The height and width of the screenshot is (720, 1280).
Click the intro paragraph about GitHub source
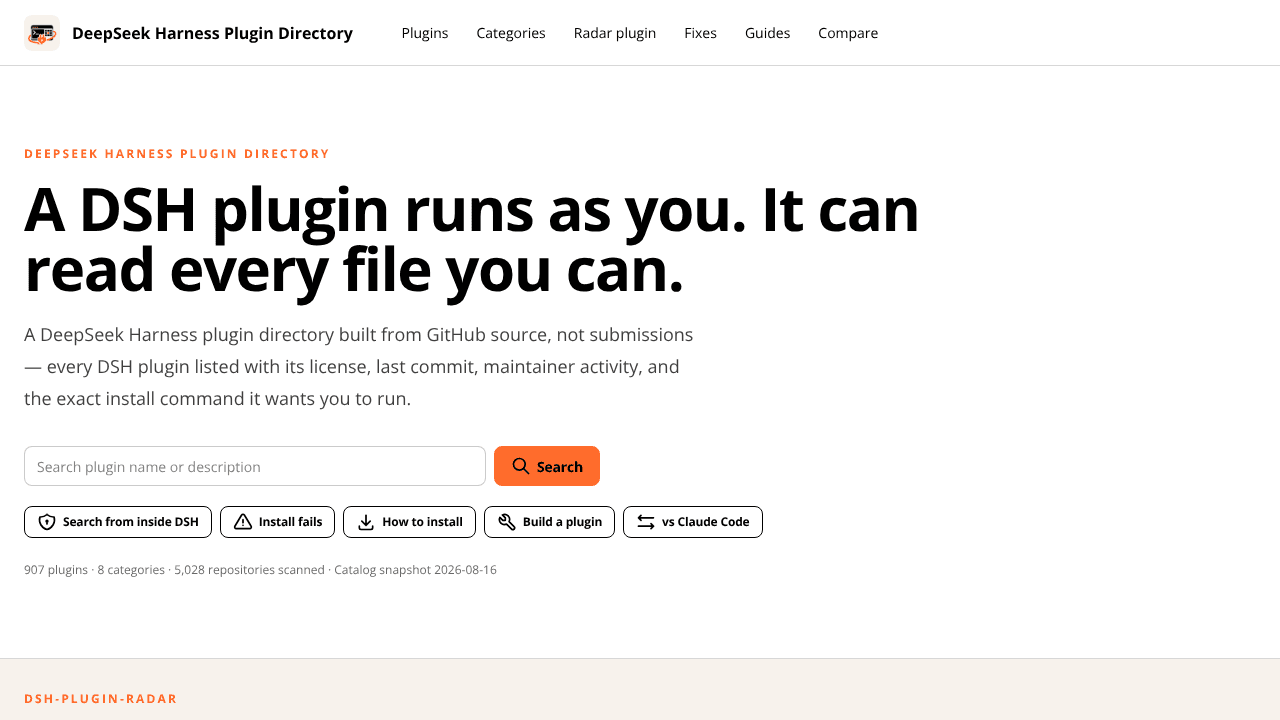[x=359, y=367]
